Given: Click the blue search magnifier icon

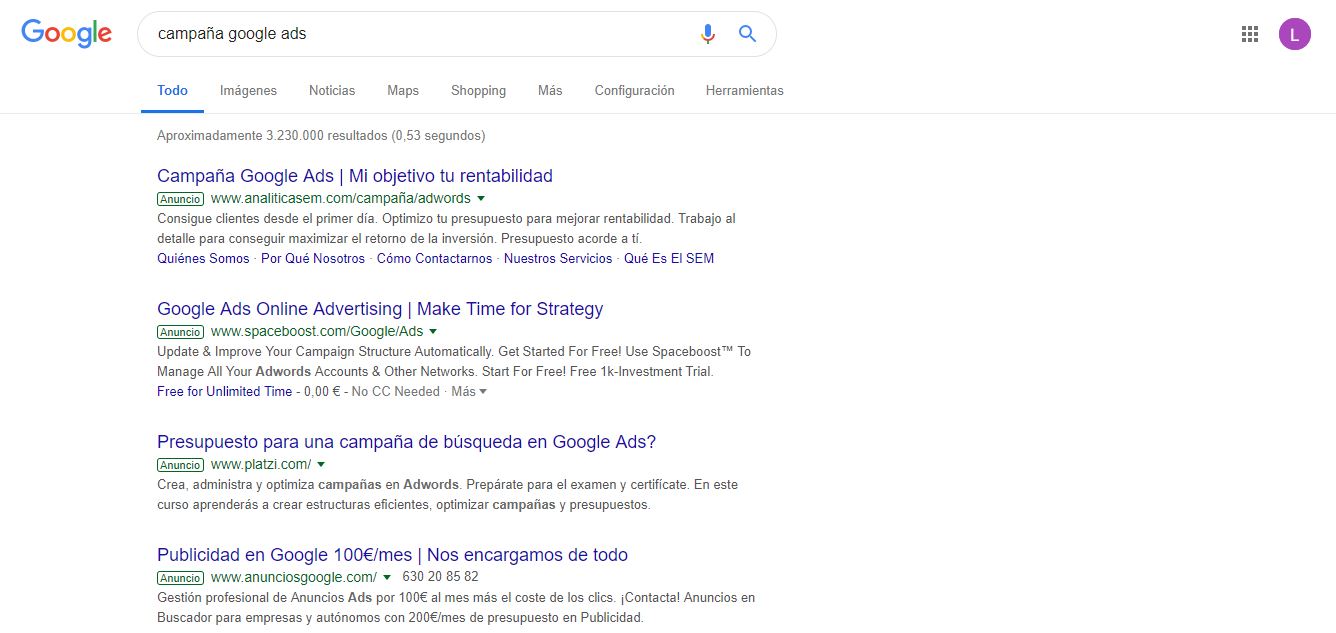Looking at the screenshot, I should pyautogui.click(x=747, y=34).
